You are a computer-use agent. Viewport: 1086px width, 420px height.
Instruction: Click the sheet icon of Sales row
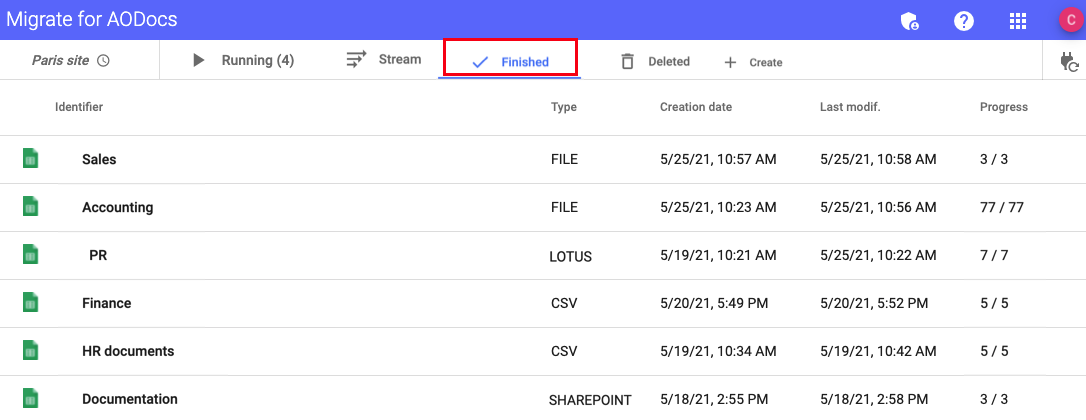tap(30, 159)
